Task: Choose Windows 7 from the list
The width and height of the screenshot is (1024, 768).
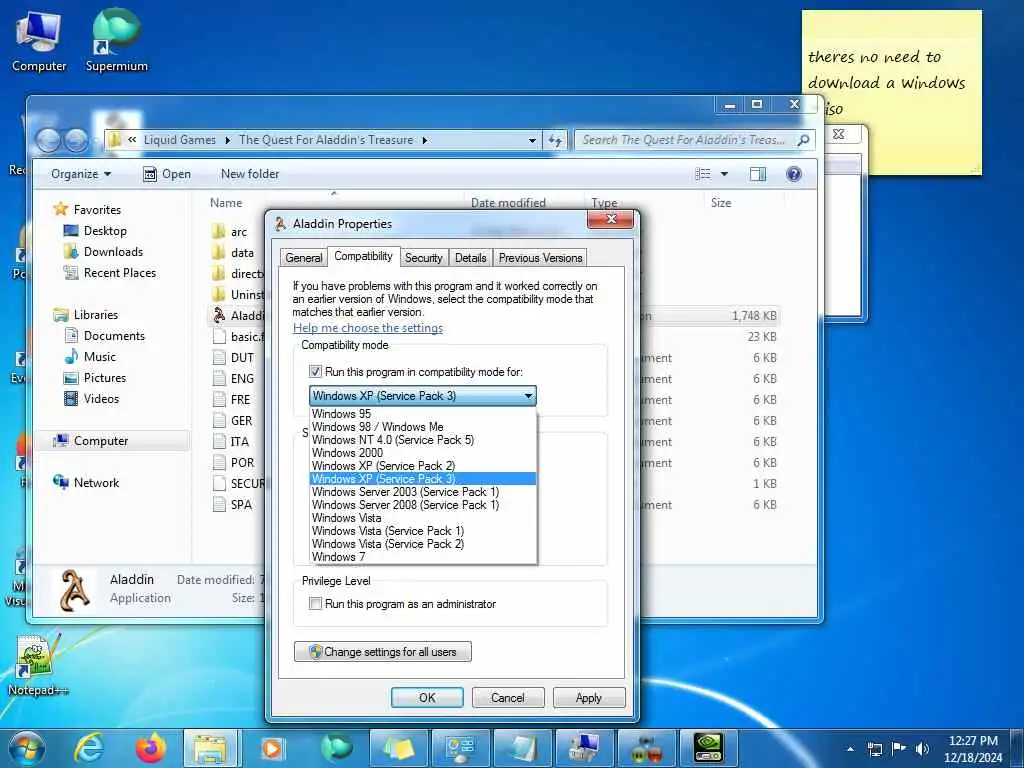Action: pos(423,556)
